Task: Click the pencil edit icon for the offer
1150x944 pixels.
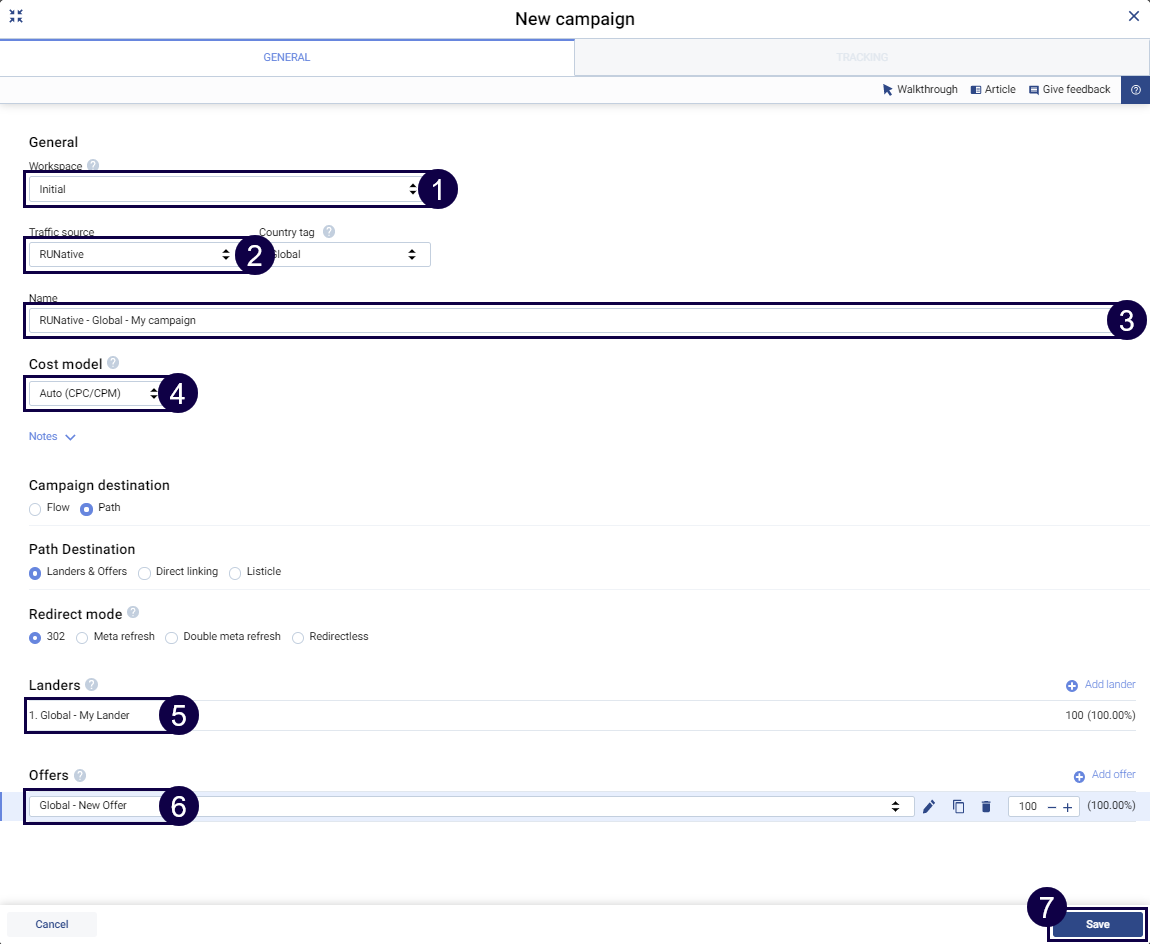Action: [929, 807]
